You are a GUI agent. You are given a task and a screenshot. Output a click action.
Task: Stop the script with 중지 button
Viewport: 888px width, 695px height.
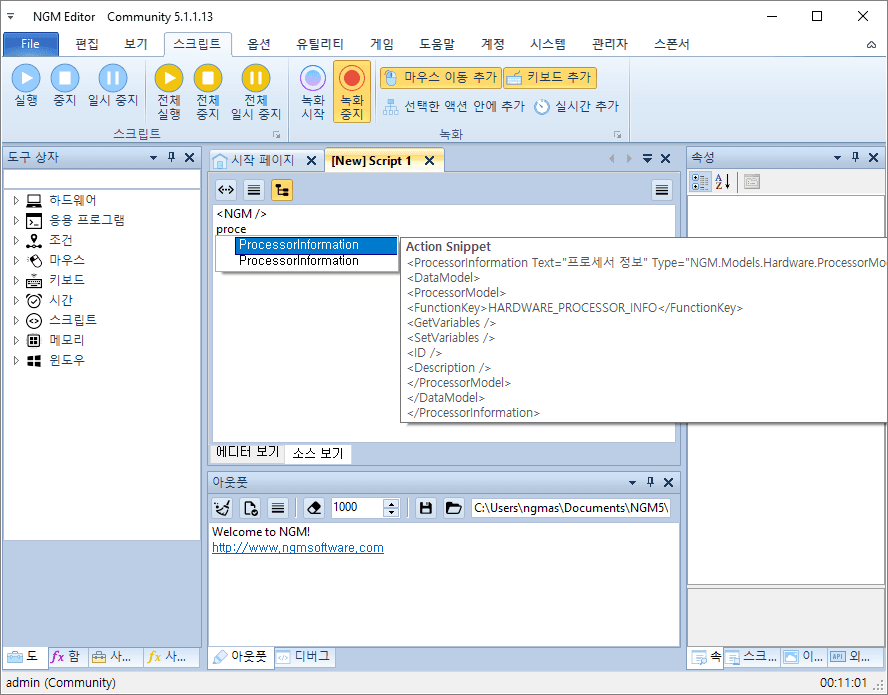[x=65, y=86]
